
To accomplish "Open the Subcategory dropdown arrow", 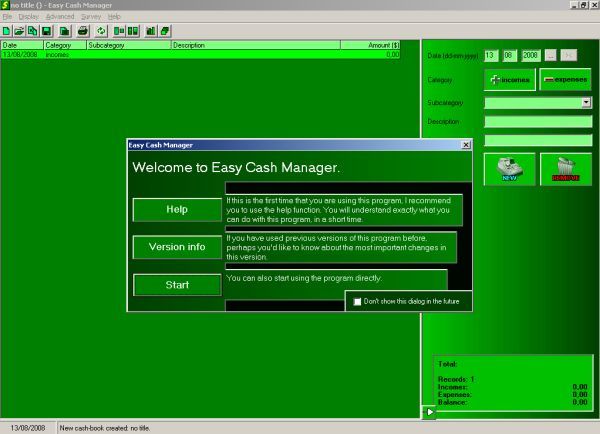I will pyautogui.click(x=586, y=102).
